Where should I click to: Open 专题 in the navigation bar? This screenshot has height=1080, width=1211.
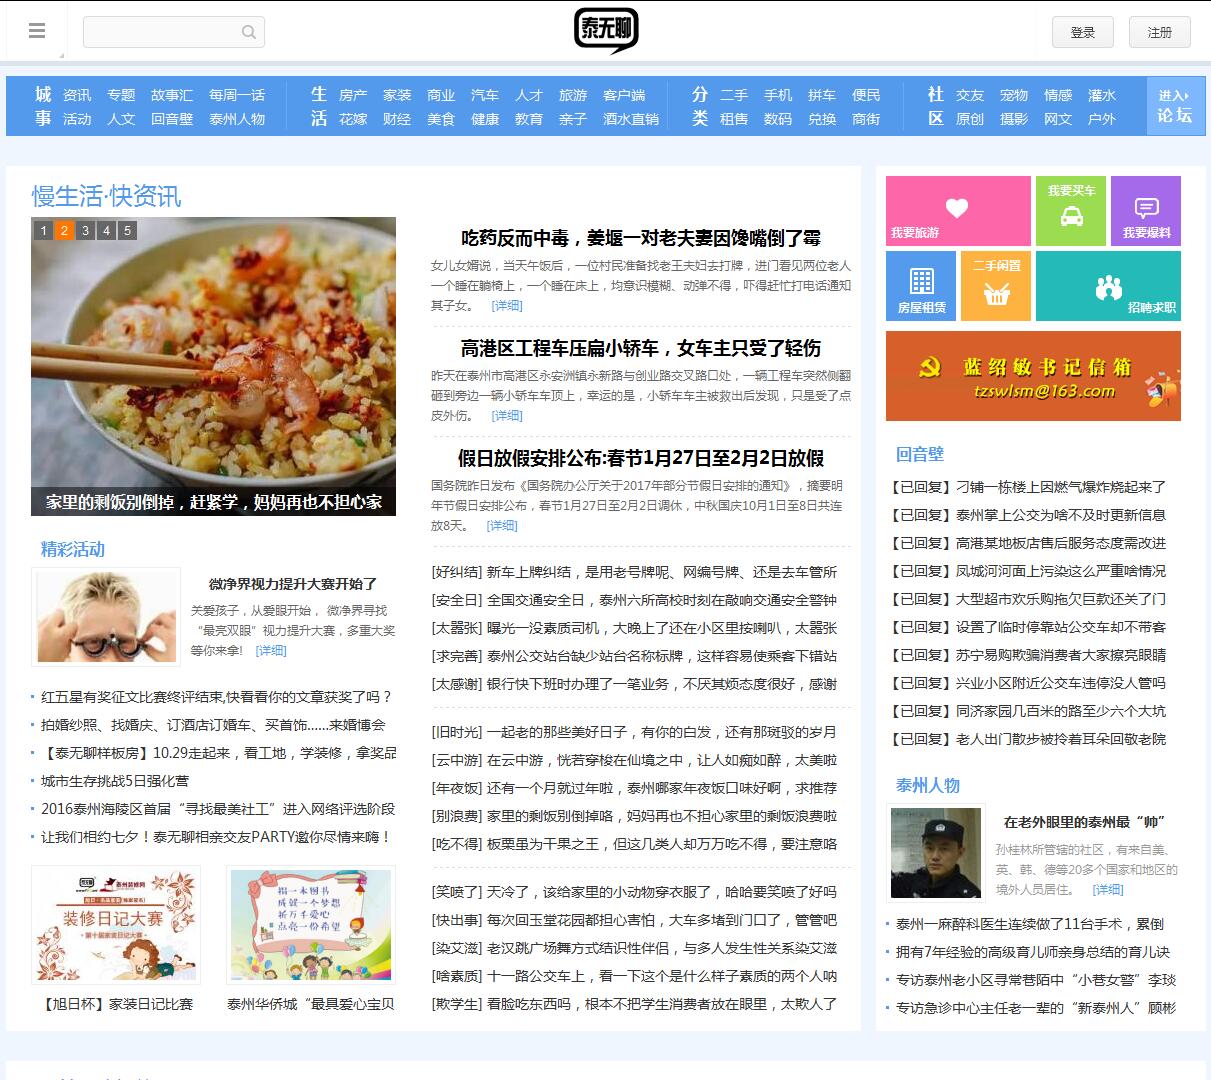pyautogui.click(x=121, y=95)
